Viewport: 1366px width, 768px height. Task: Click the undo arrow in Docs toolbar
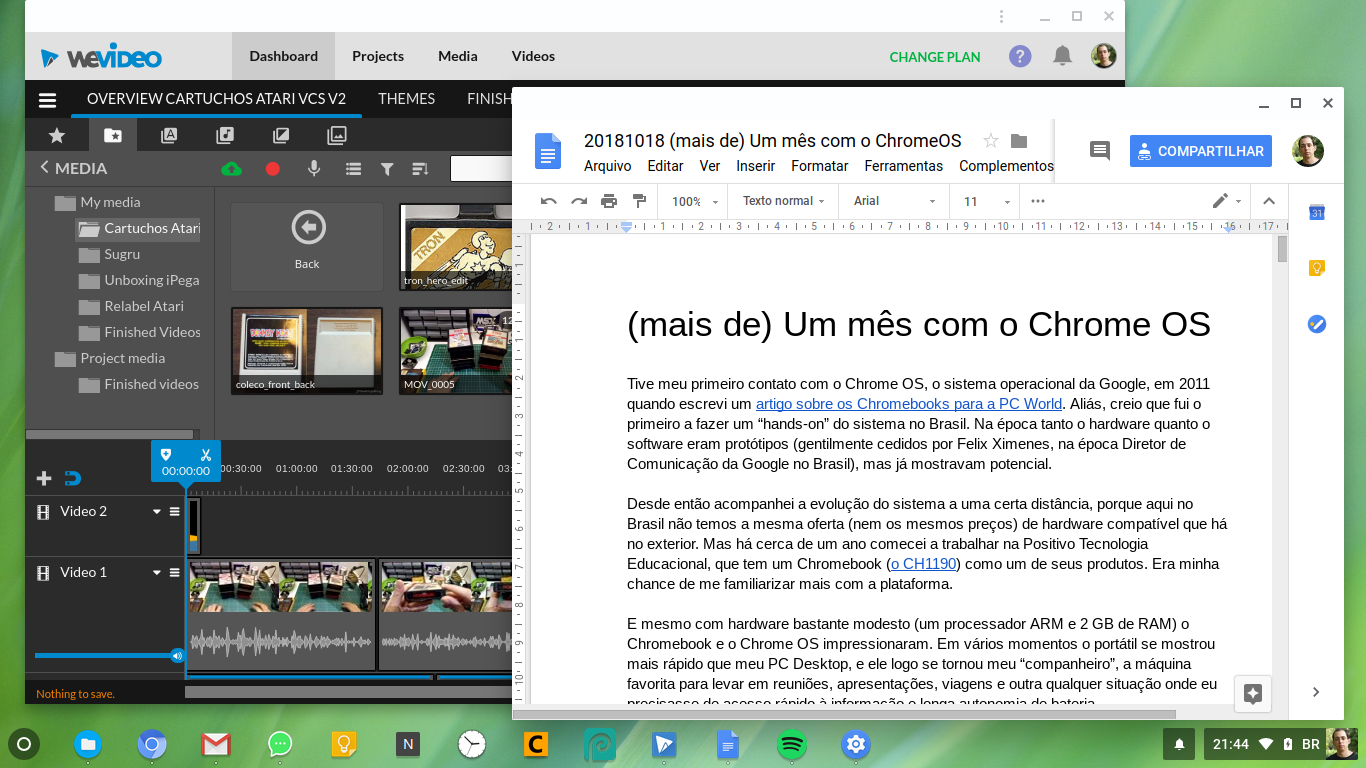click(549, 201)
